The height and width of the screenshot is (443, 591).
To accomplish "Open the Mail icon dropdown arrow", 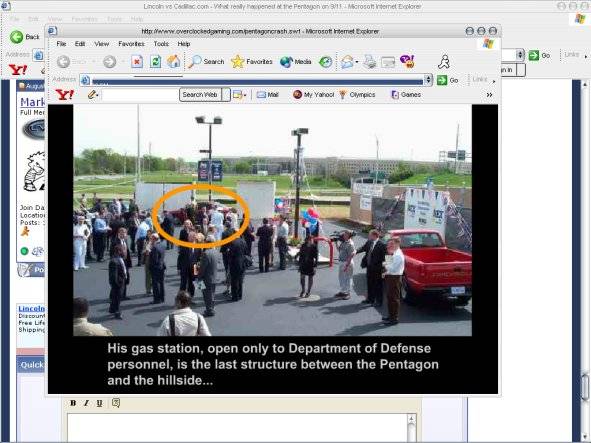I will (x=357, y=62).
